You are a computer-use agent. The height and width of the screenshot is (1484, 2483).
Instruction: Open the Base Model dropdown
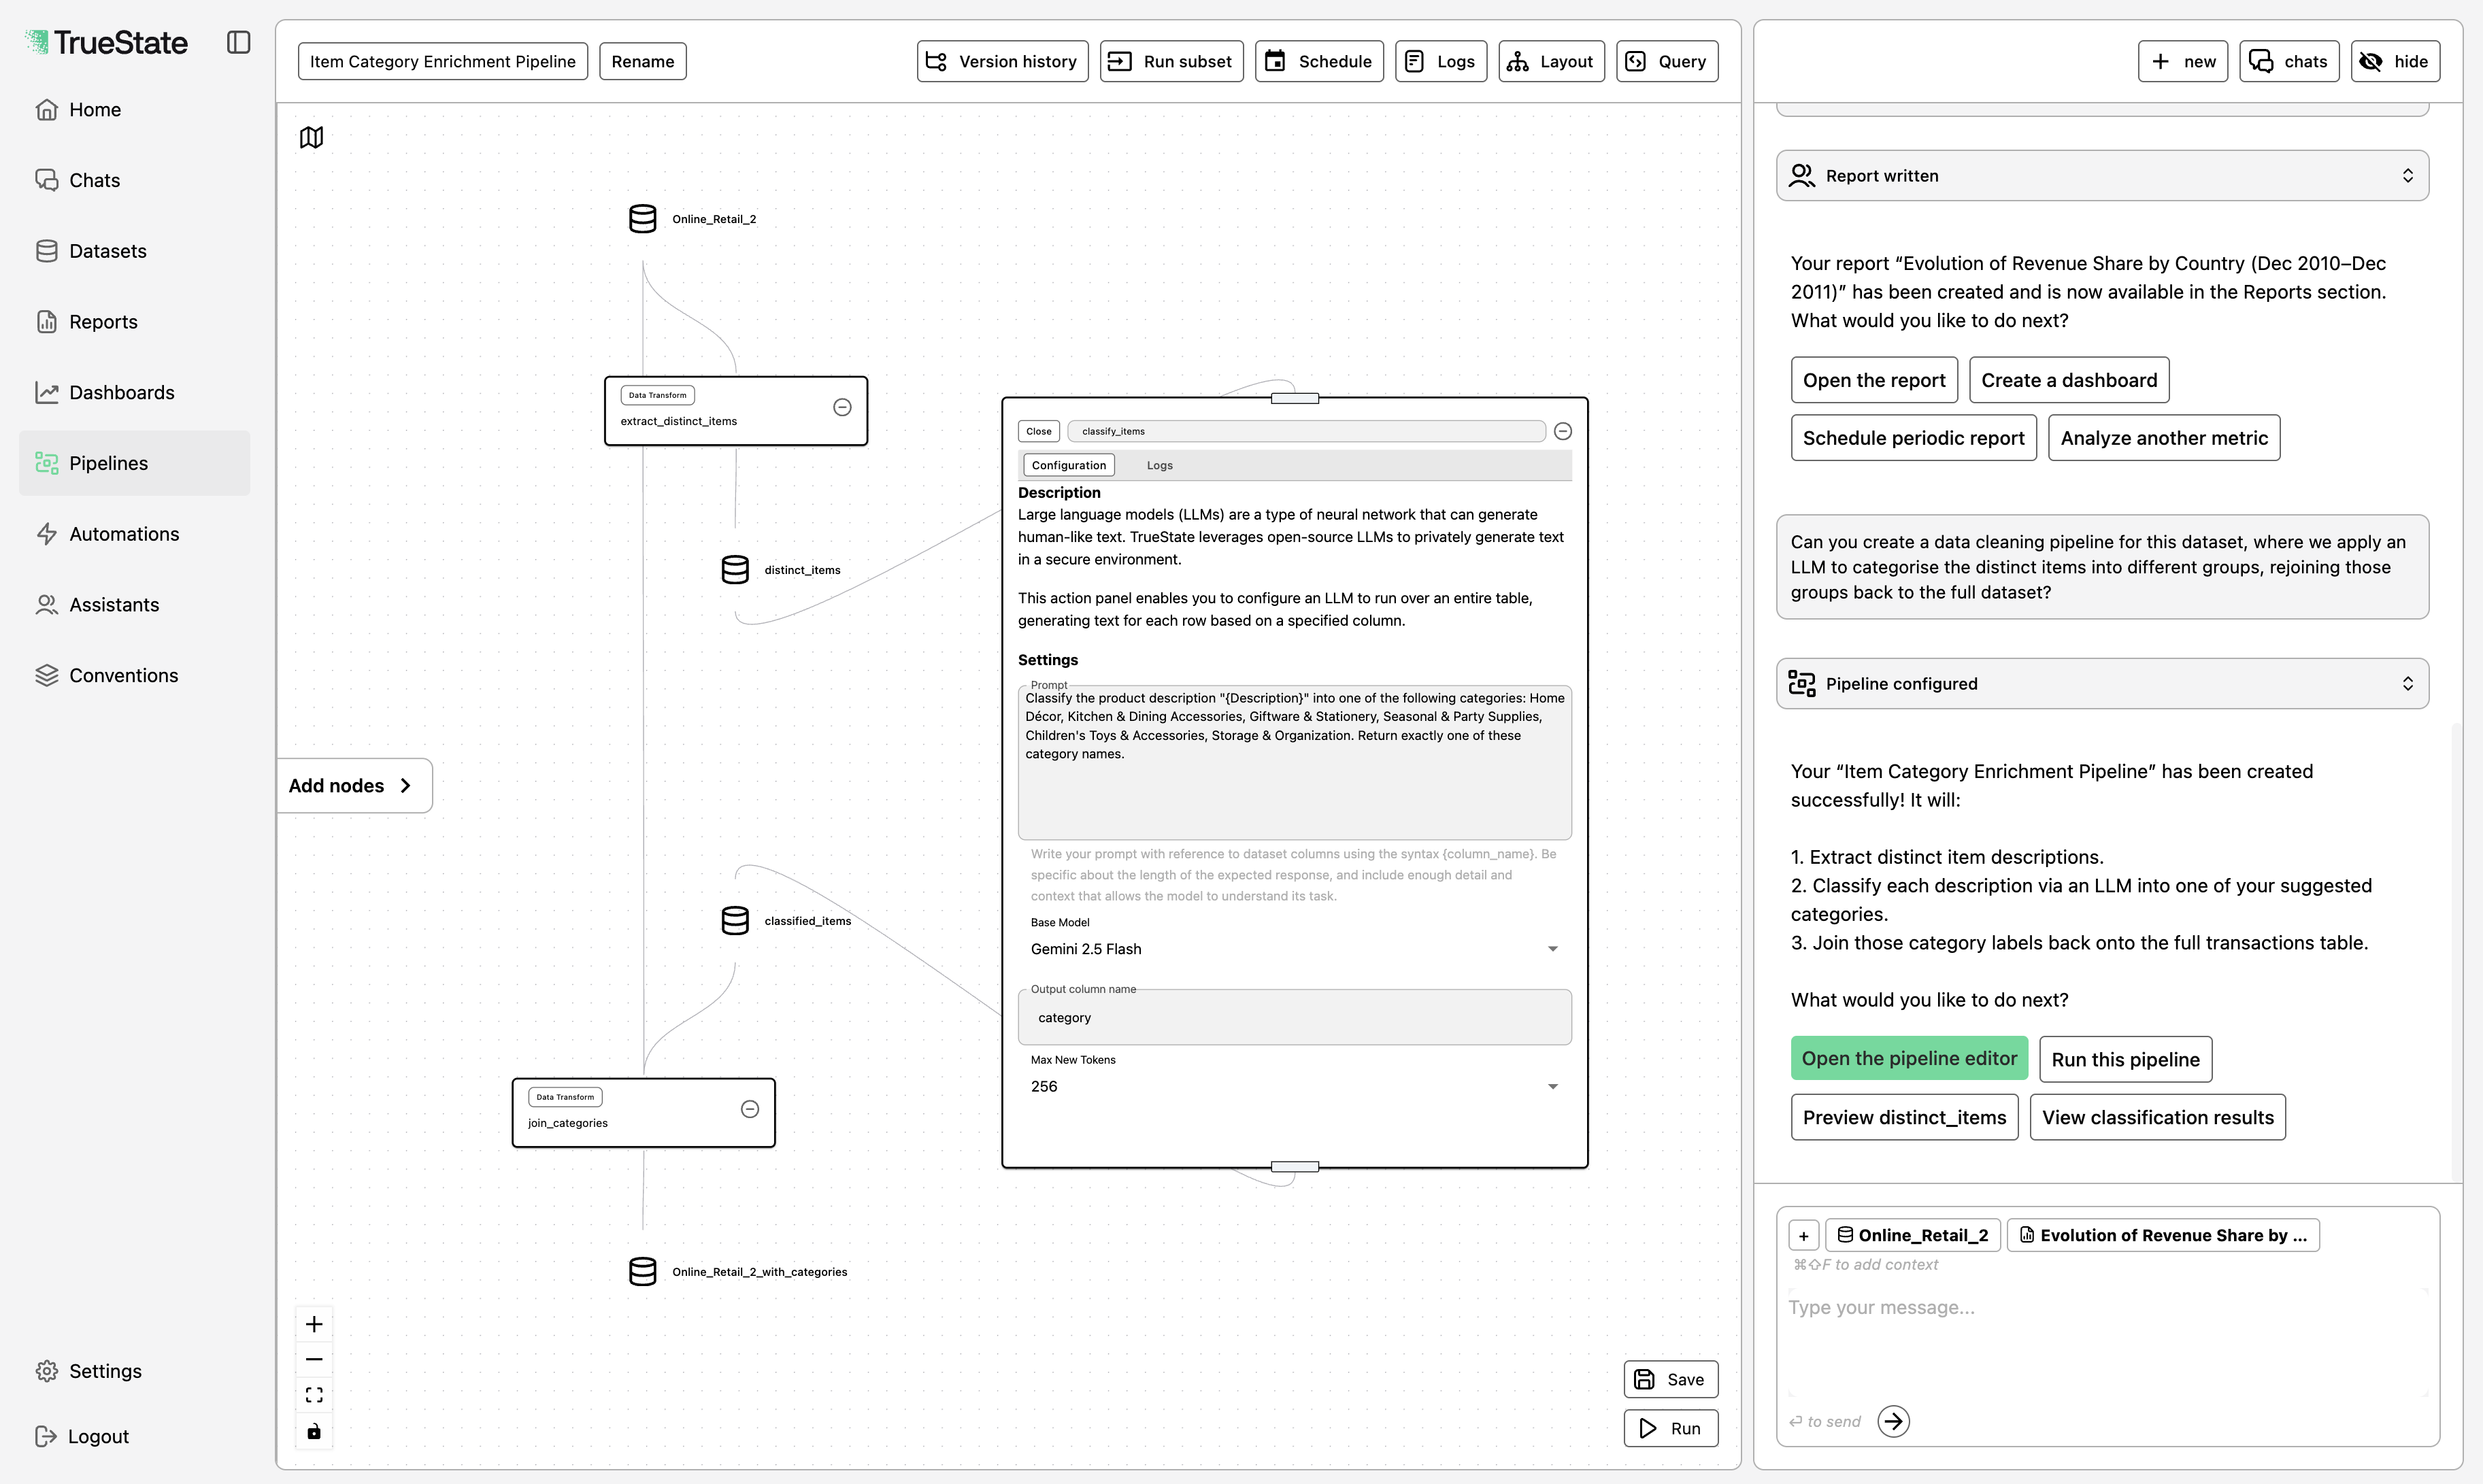1294,949
